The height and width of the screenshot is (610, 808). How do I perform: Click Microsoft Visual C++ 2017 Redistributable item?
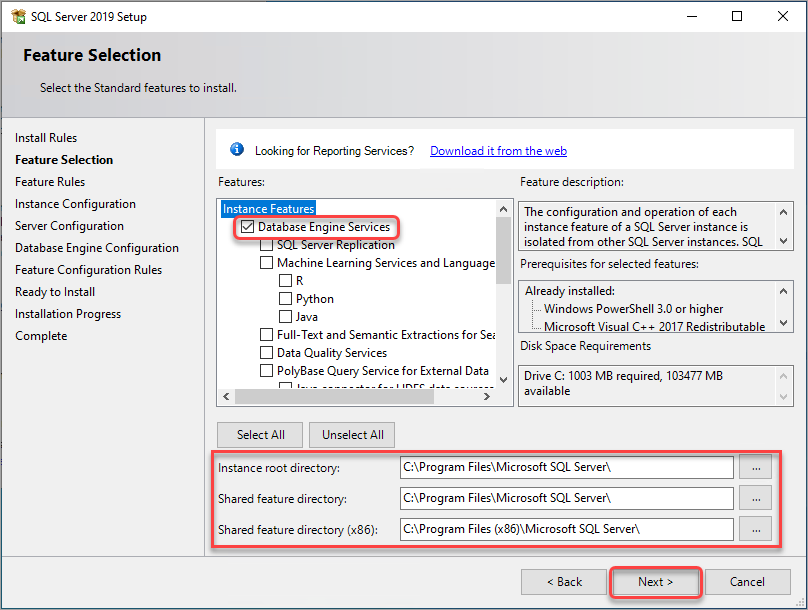(x=654, y=327)
